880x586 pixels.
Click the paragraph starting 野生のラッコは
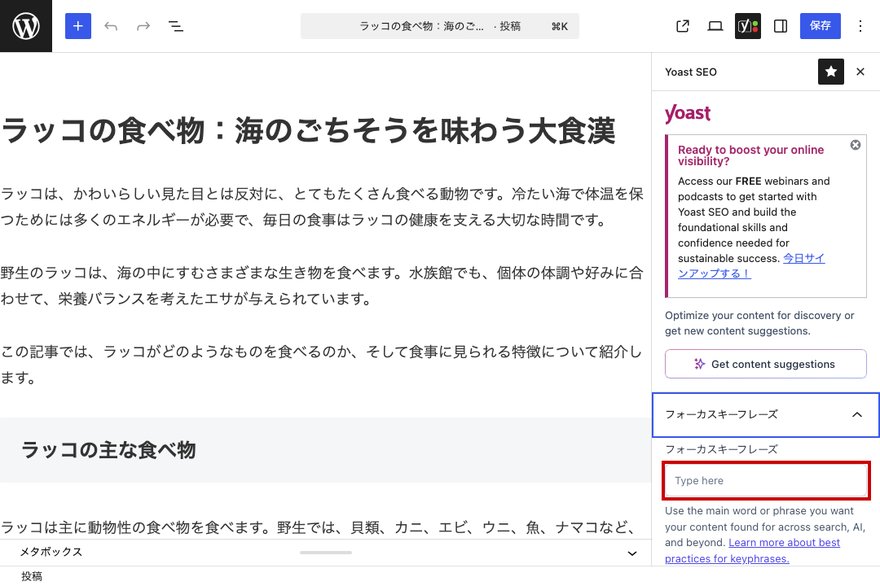[322, 286]
